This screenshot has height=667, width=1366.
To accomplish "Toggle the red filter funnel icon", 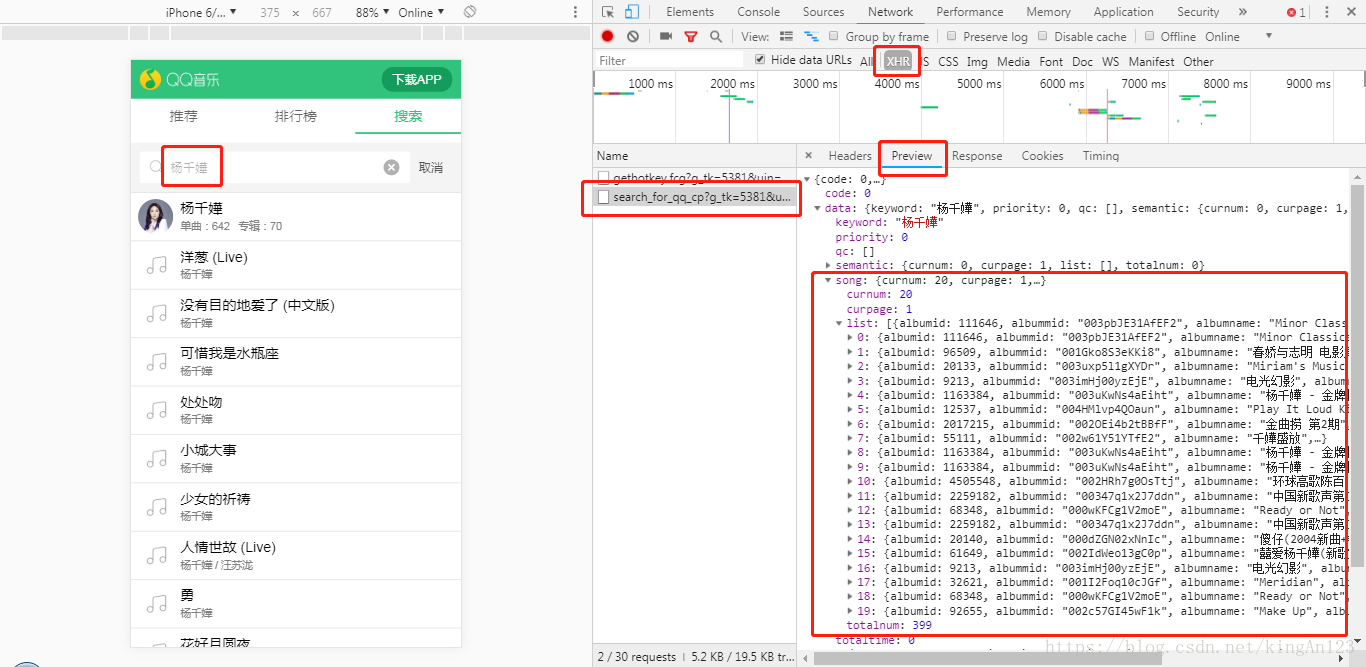I will coord(690,36).
